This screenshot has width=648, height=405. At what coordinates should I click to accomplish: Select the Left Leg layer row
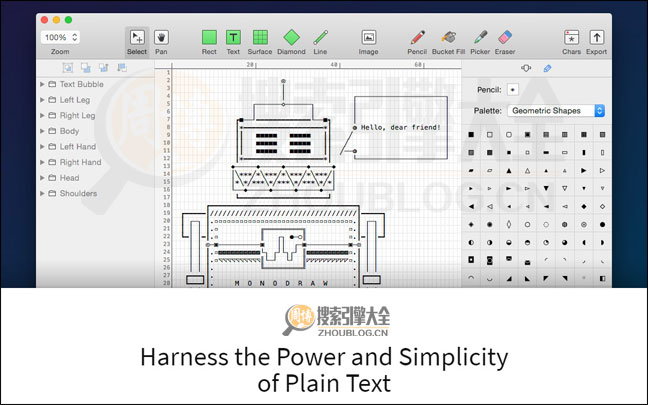coord(95,100)
